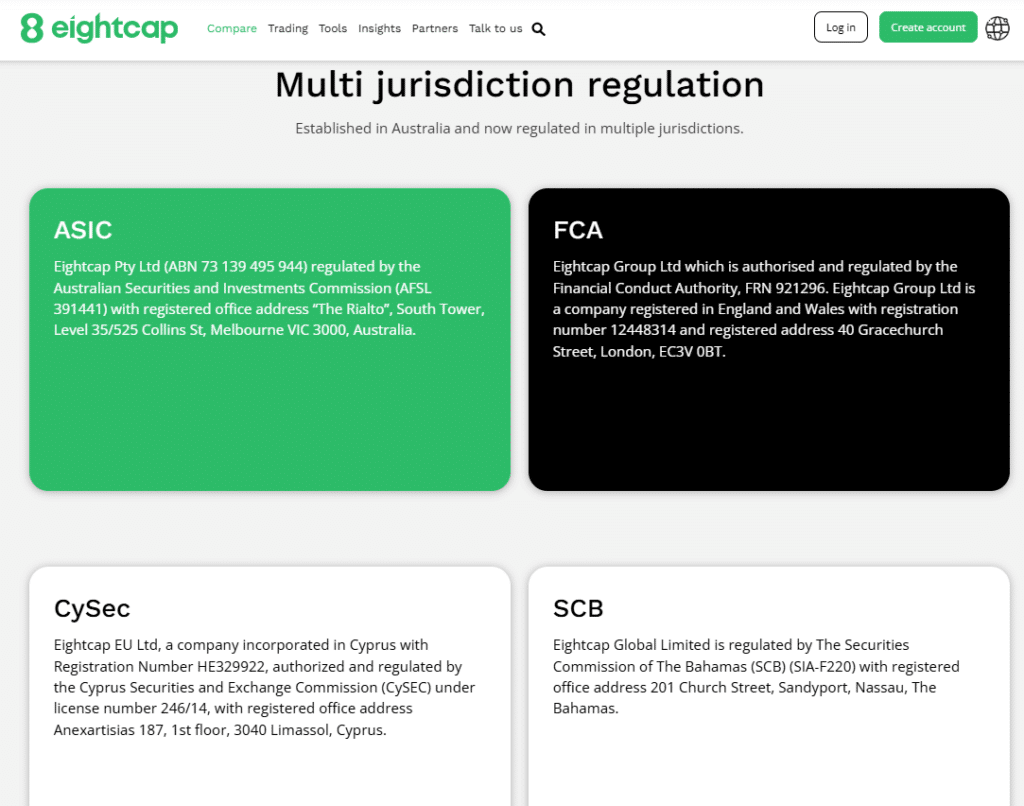Viewport: 1024px width, 806px height.
Task: Select the black FCA card
Action: pos(769,340)
